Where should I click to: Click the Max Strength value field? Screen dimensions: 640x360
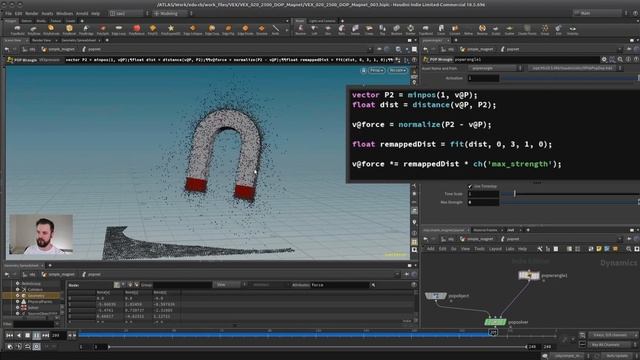[x=483, y=202]
